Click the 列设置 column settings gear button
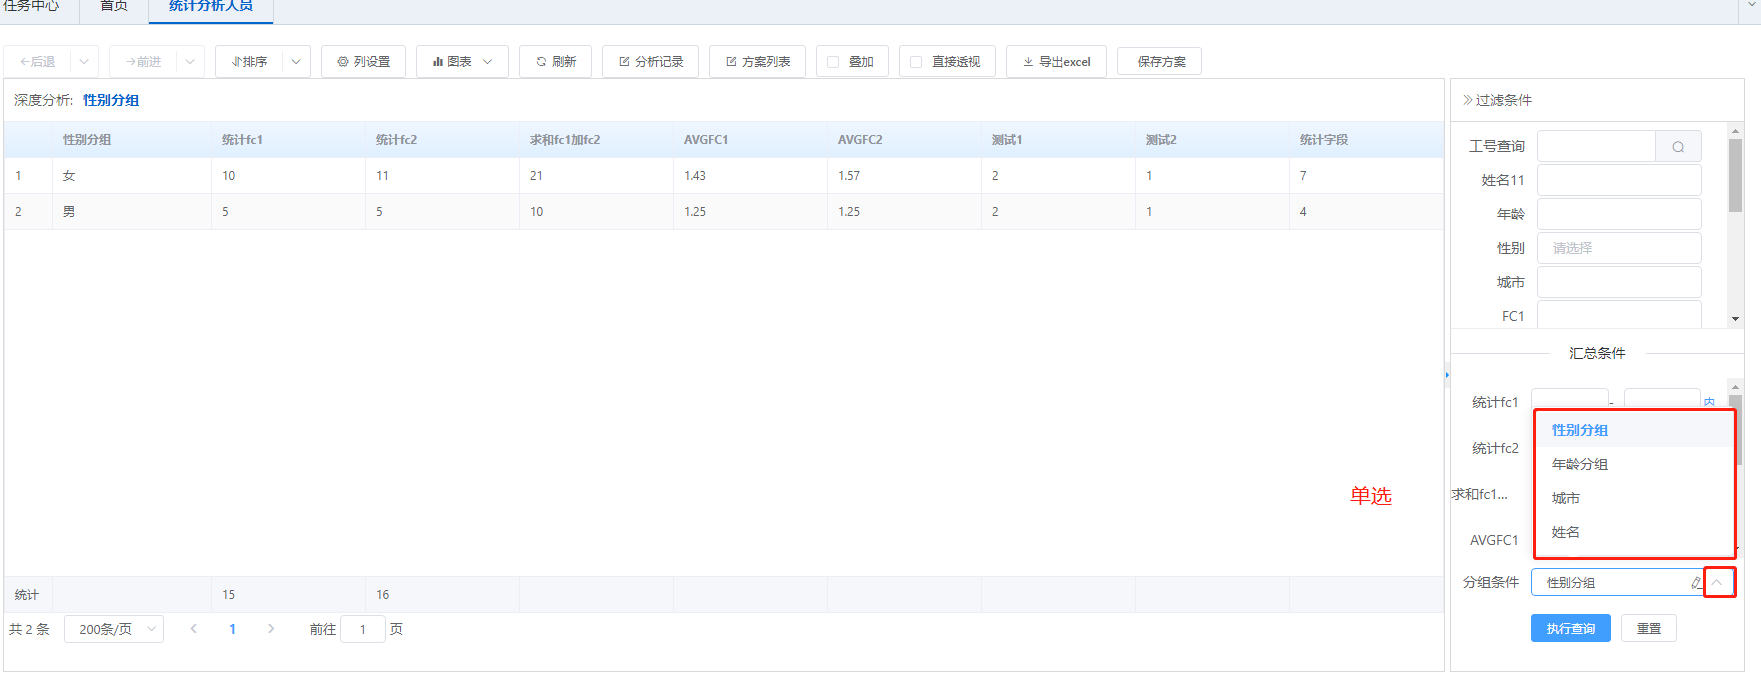The image size is (1761, 689). click(363, 62)
